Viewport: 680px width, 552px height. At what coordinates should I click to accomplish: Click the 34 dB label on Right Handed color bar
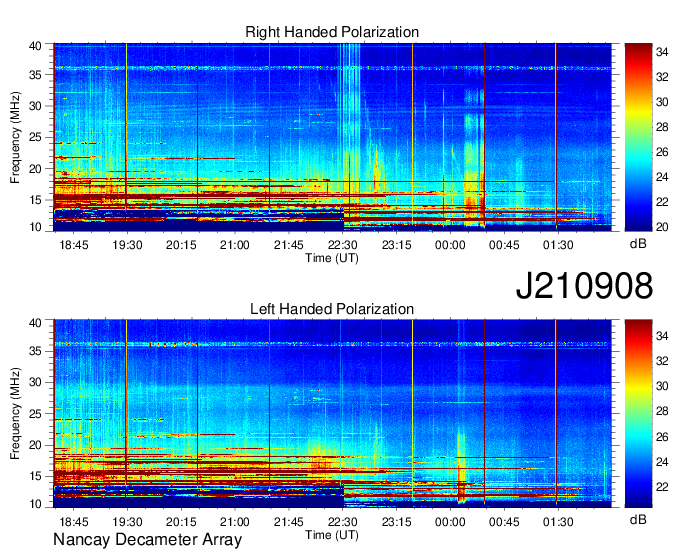click(x=662, y=52)
